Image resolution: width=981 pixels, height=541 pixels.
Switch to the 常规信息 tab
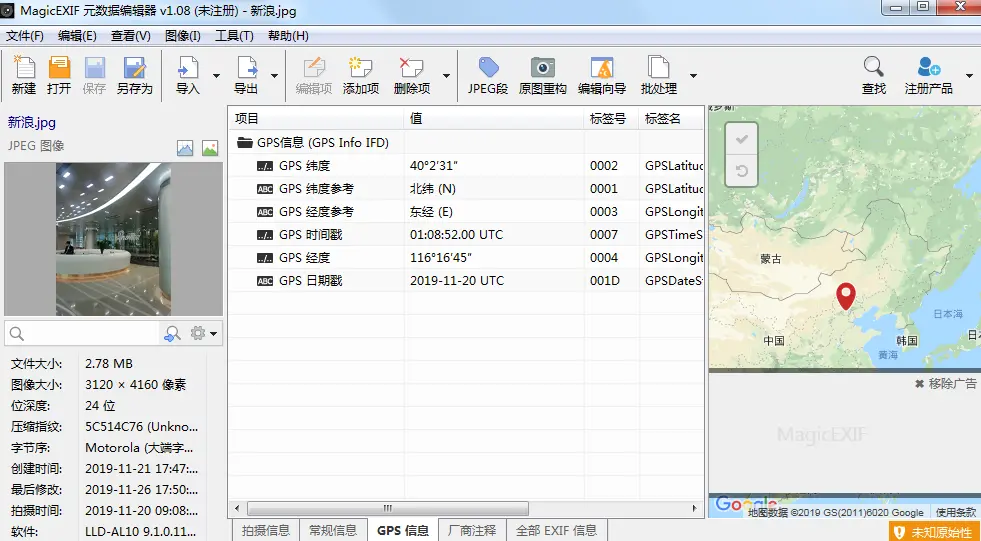click(x=333, y=530)
